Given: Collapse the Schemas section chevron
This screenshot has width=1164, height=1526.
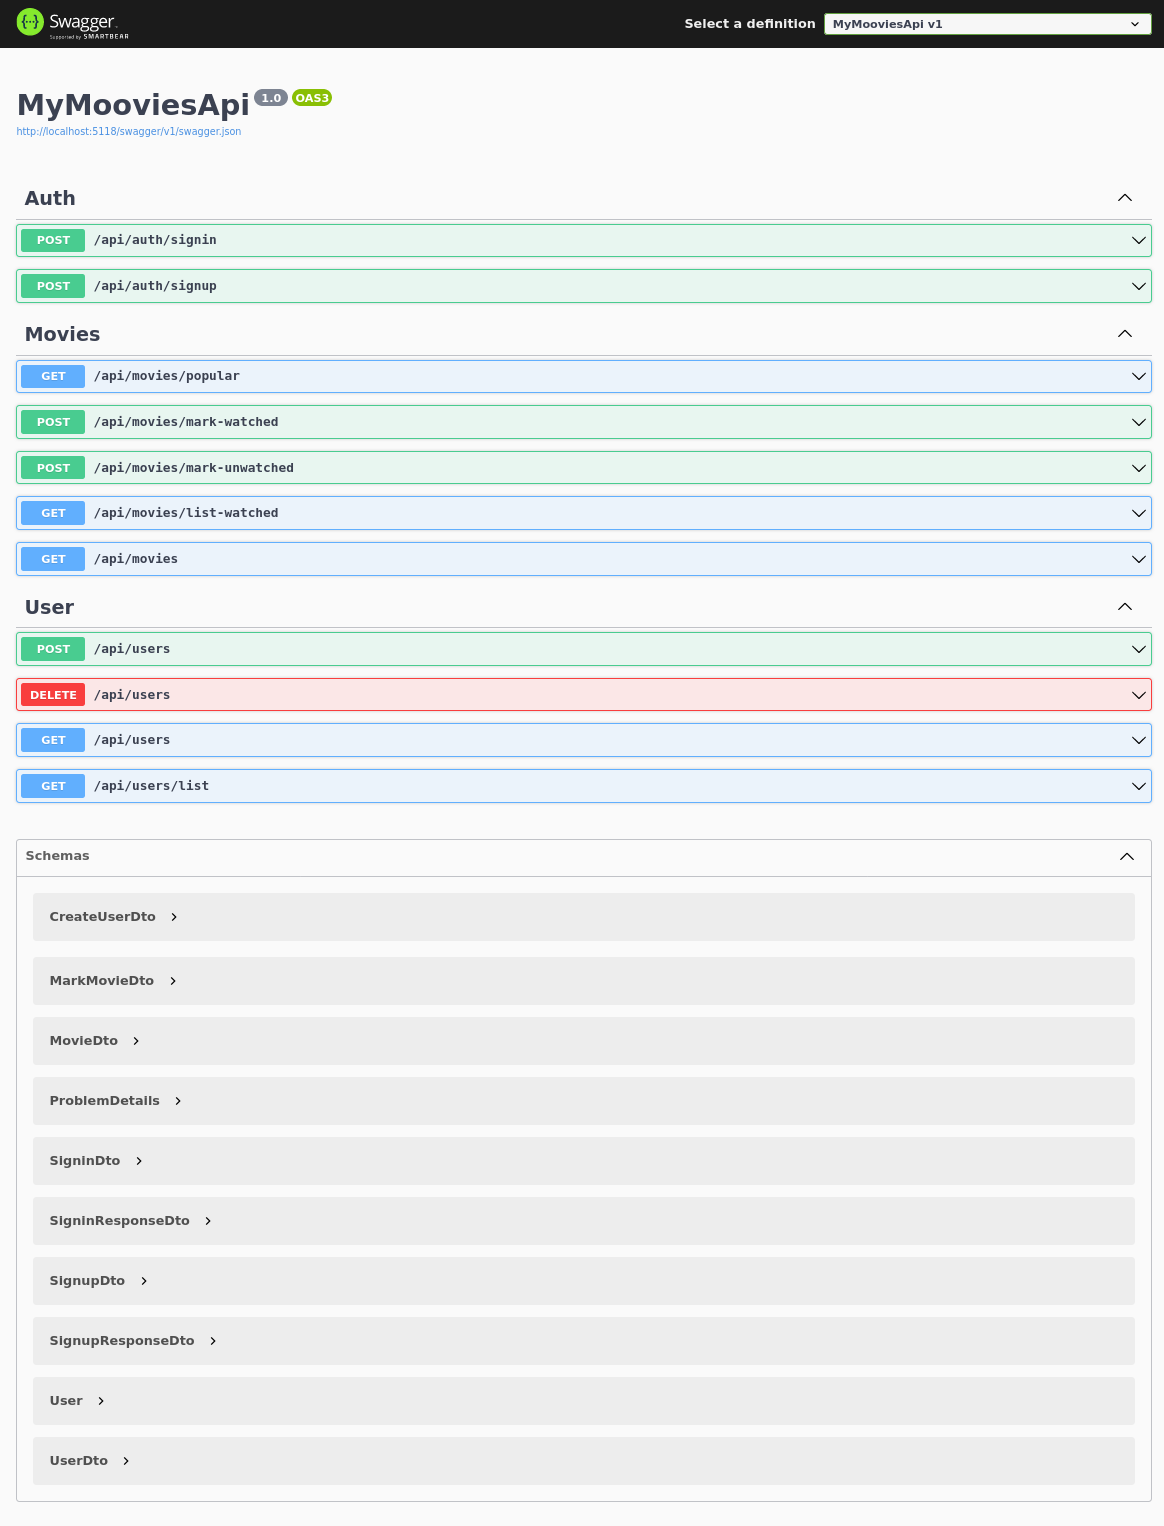Looking at the screenshot, I should click(1127, 856).
